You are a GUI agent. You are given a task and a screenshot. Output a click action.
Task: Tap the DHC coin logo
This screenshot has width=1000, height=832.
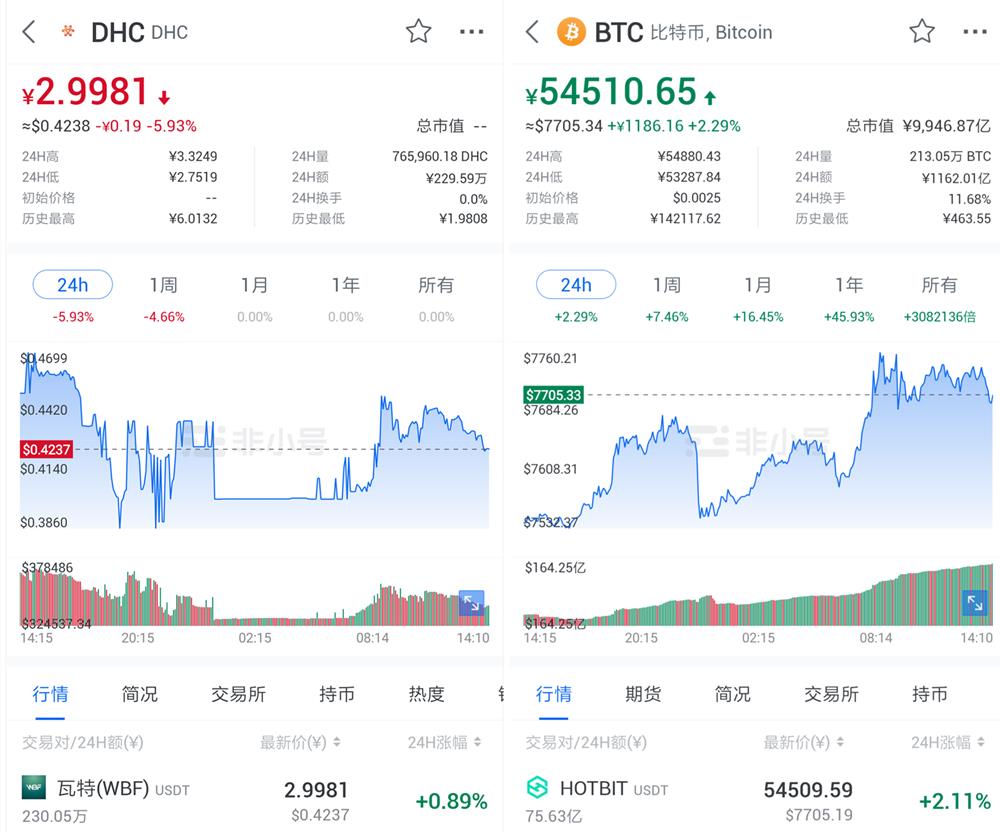(x=68, y=31)
